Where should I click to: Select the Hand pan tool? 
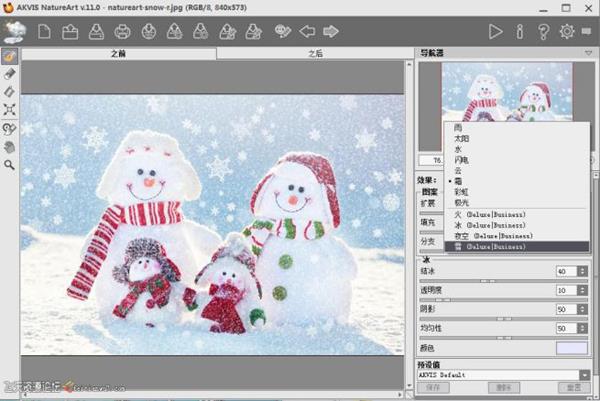pos(10,146)
